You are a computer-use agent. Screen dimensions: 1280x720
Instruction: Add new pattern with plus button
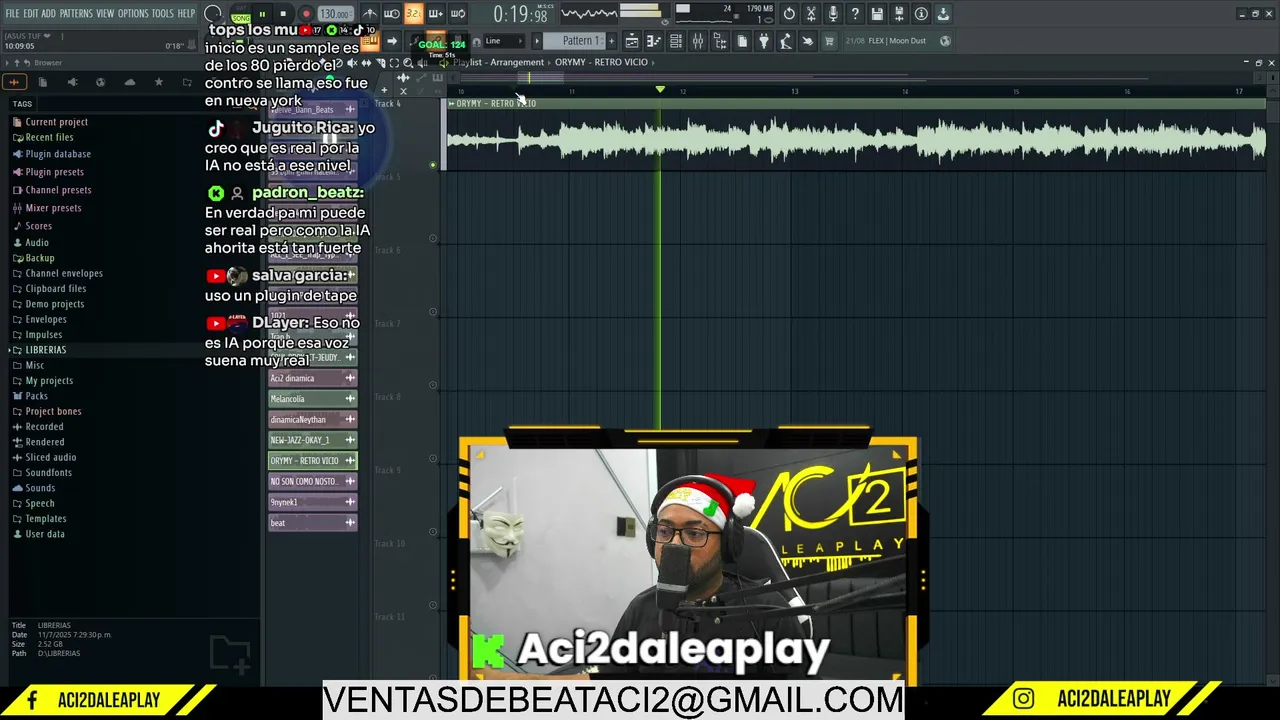coord(611,41)
